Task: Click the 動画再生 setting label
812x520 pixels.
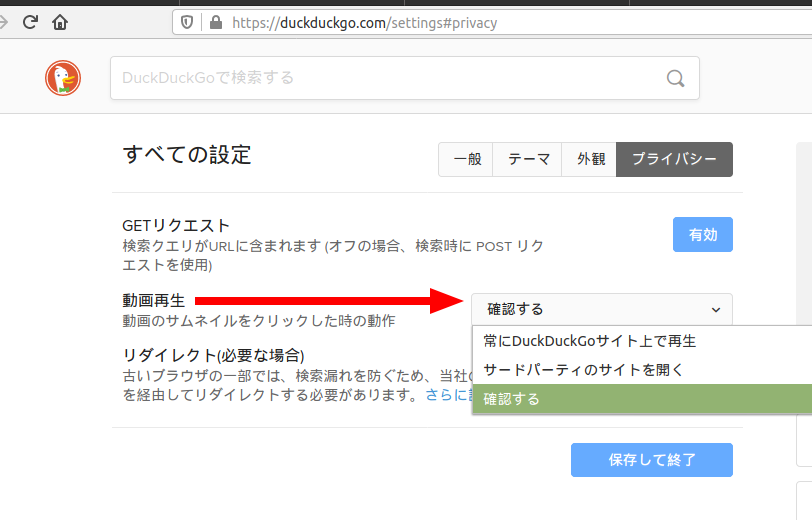Action: tap(154, 301)
